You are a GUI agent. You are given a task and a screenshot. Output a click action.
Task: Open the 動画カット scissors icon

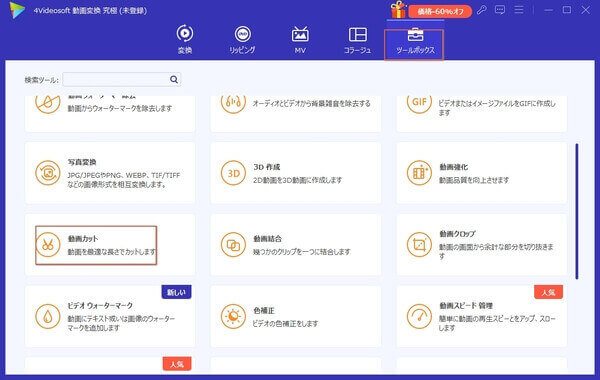[48, 245]
